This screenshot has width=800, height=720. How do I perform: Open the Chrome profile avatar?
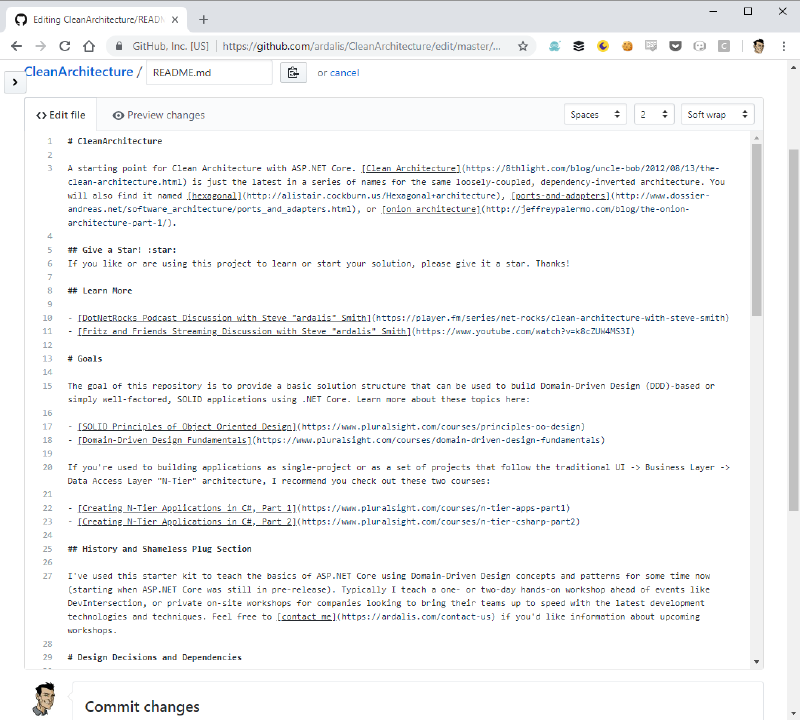click(x=759, y=46)
